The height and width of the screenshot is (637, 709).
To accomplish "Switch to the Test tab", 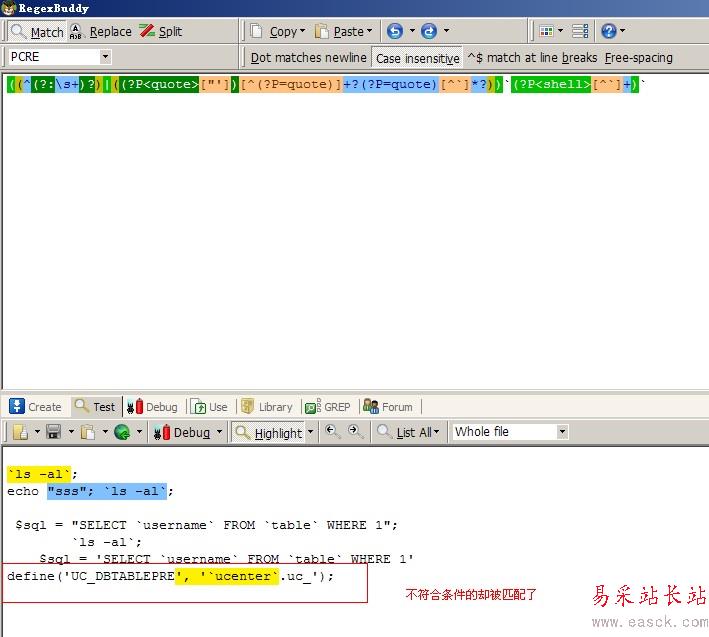I will point(95,406).
